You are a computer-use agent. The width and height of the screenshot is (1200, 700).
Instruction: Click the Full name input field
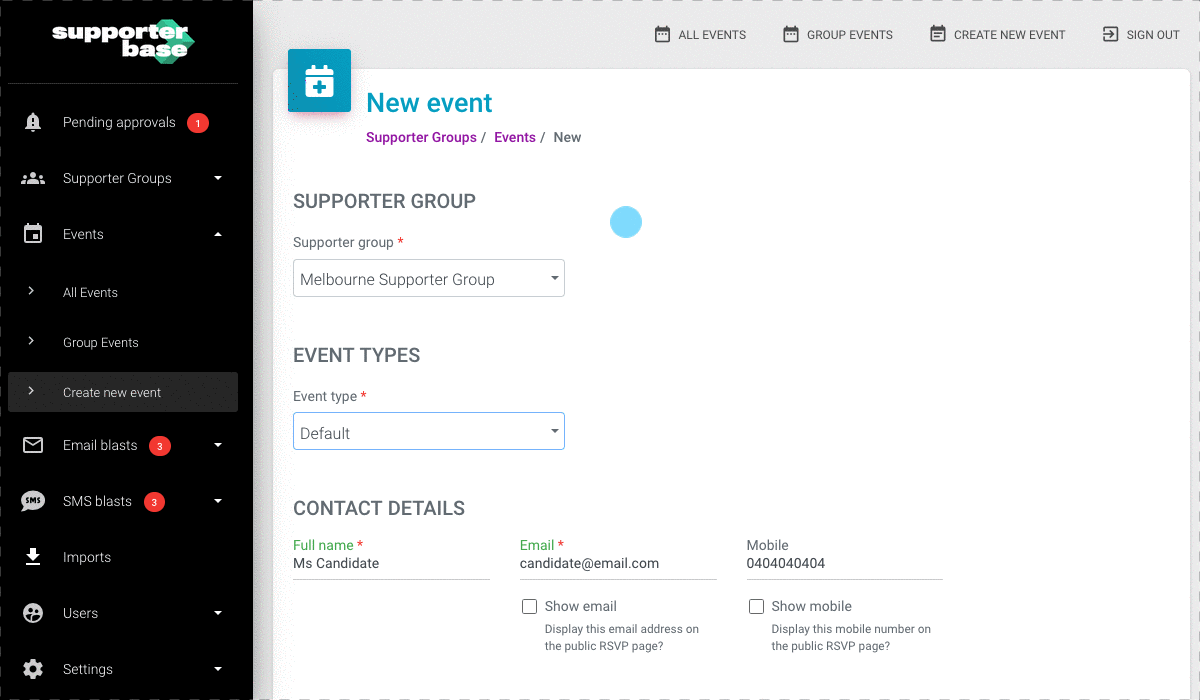click(391, 564)
